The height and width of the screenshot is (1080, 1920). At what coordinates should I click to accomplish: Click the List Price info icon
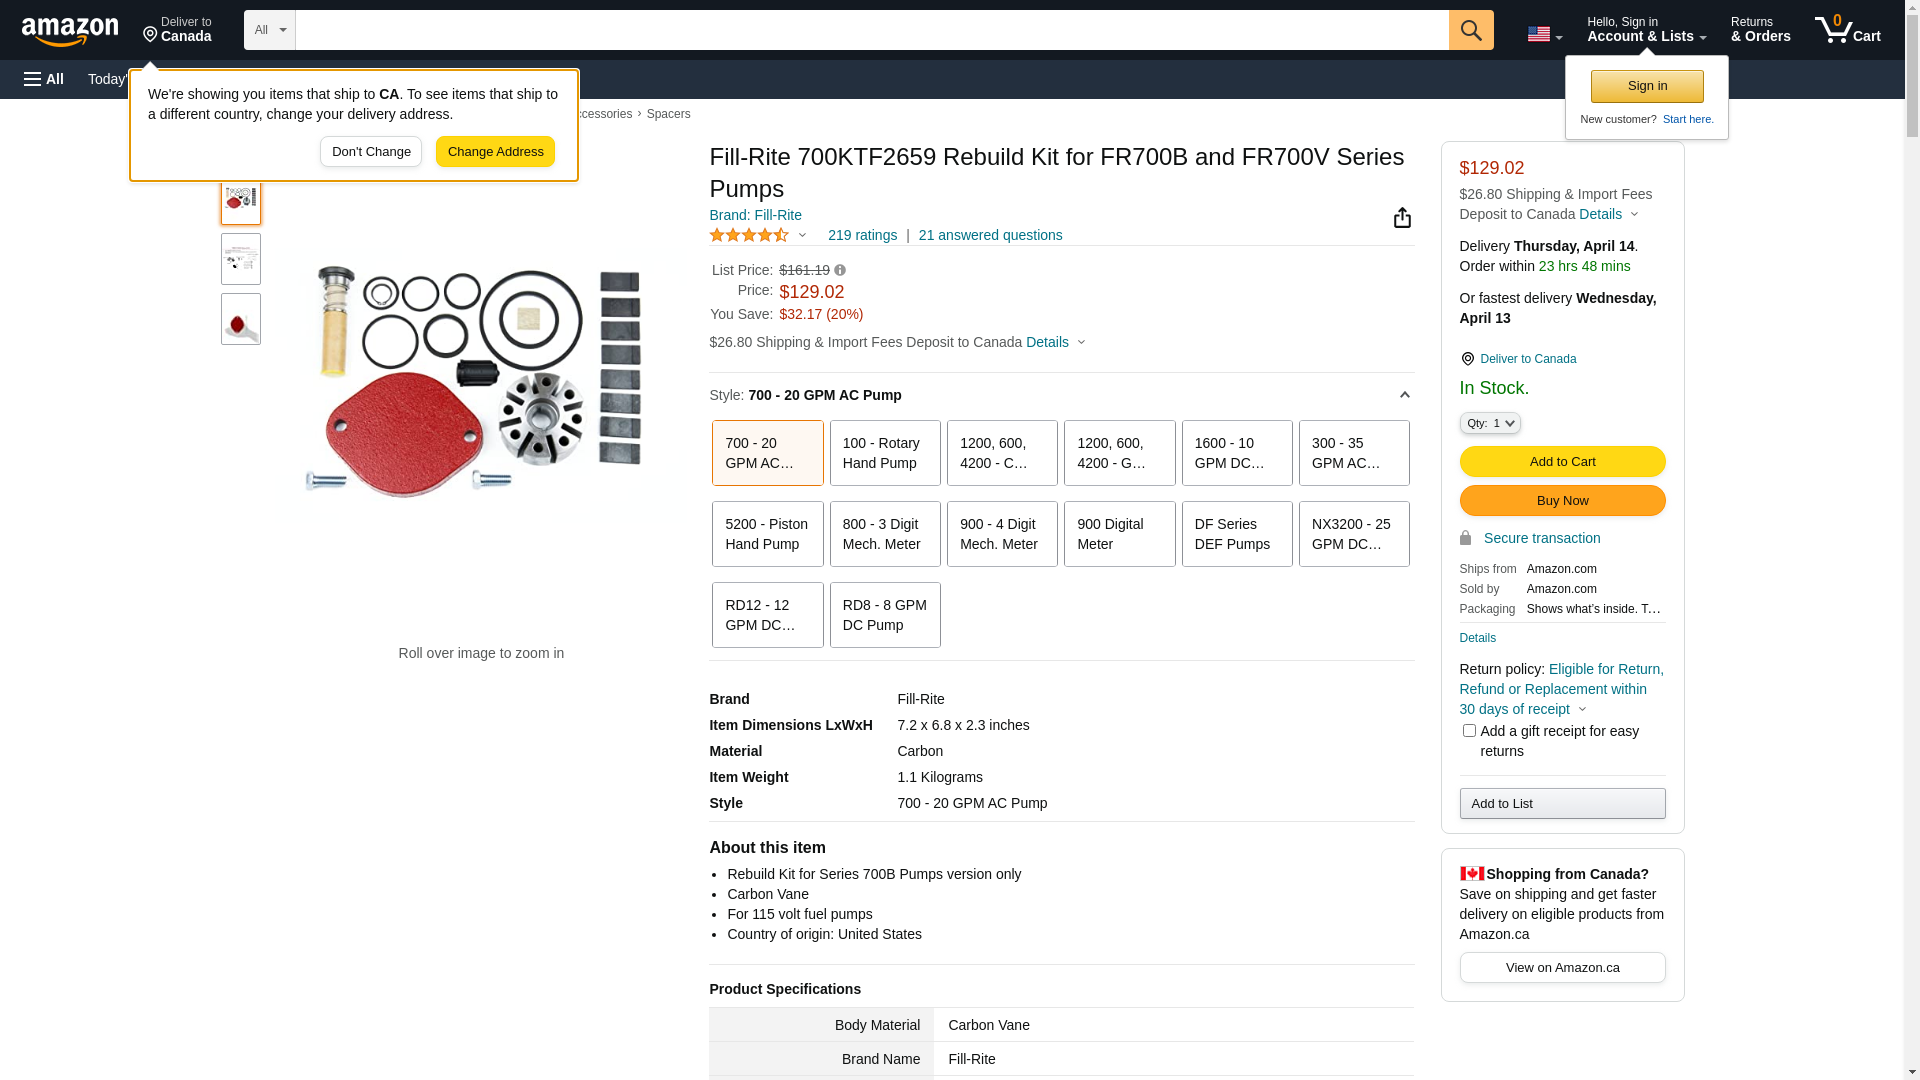[x=840, y=270]
